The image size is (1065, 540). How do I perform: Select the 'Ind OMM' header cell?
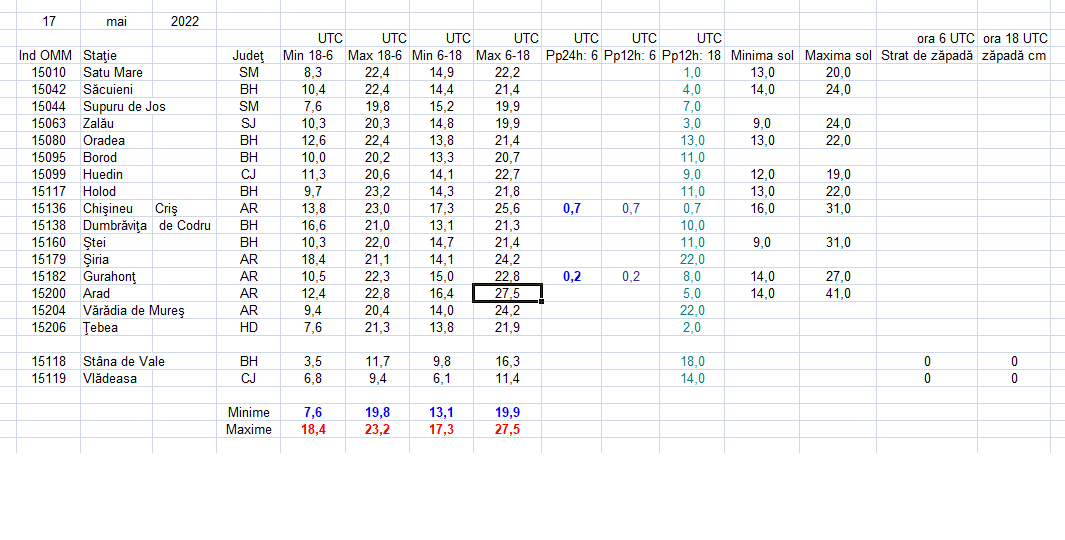coord(48,56)
